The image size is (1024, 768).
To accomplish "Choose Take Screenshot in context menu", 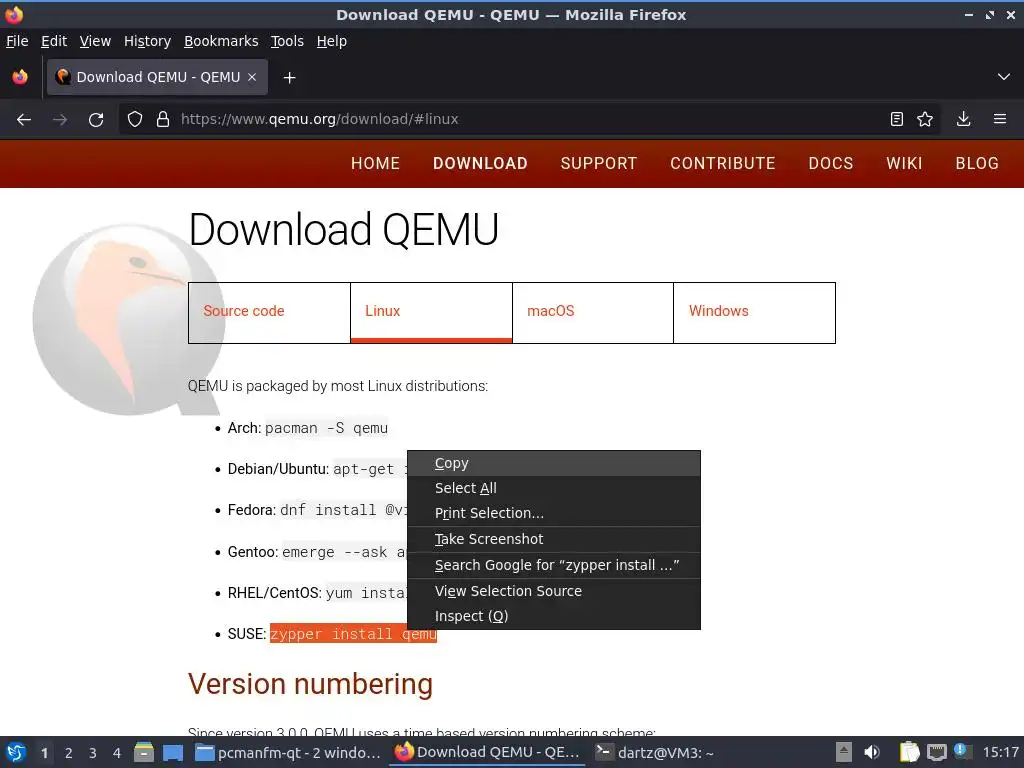I will tap(554, 539).
